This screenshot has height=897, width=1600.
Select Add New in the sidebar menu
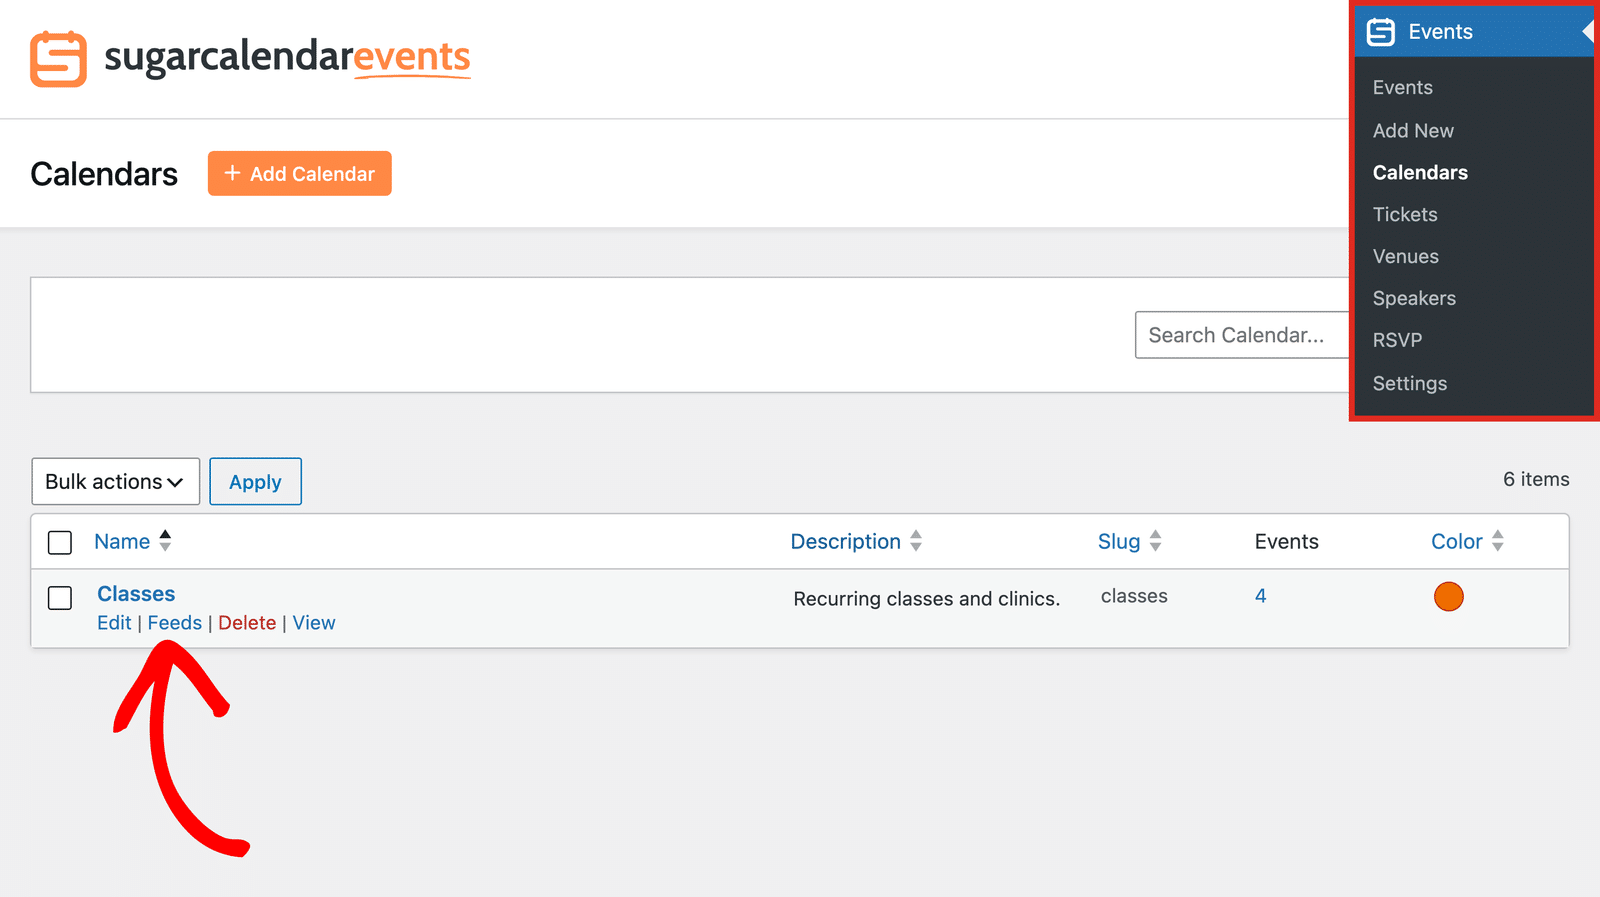point(1413,131)
